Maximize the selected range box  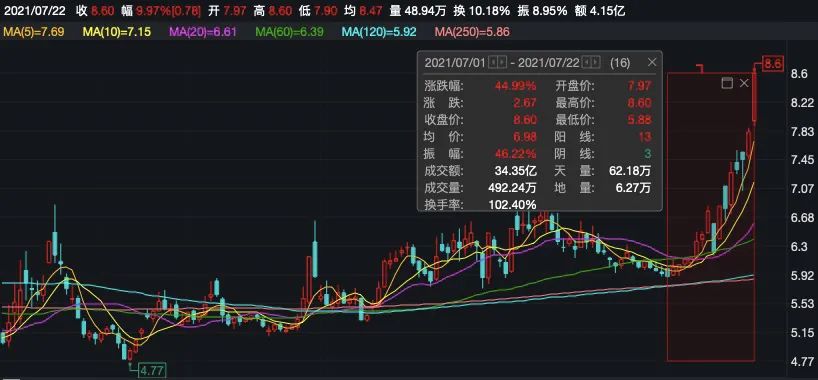[727, 83]
